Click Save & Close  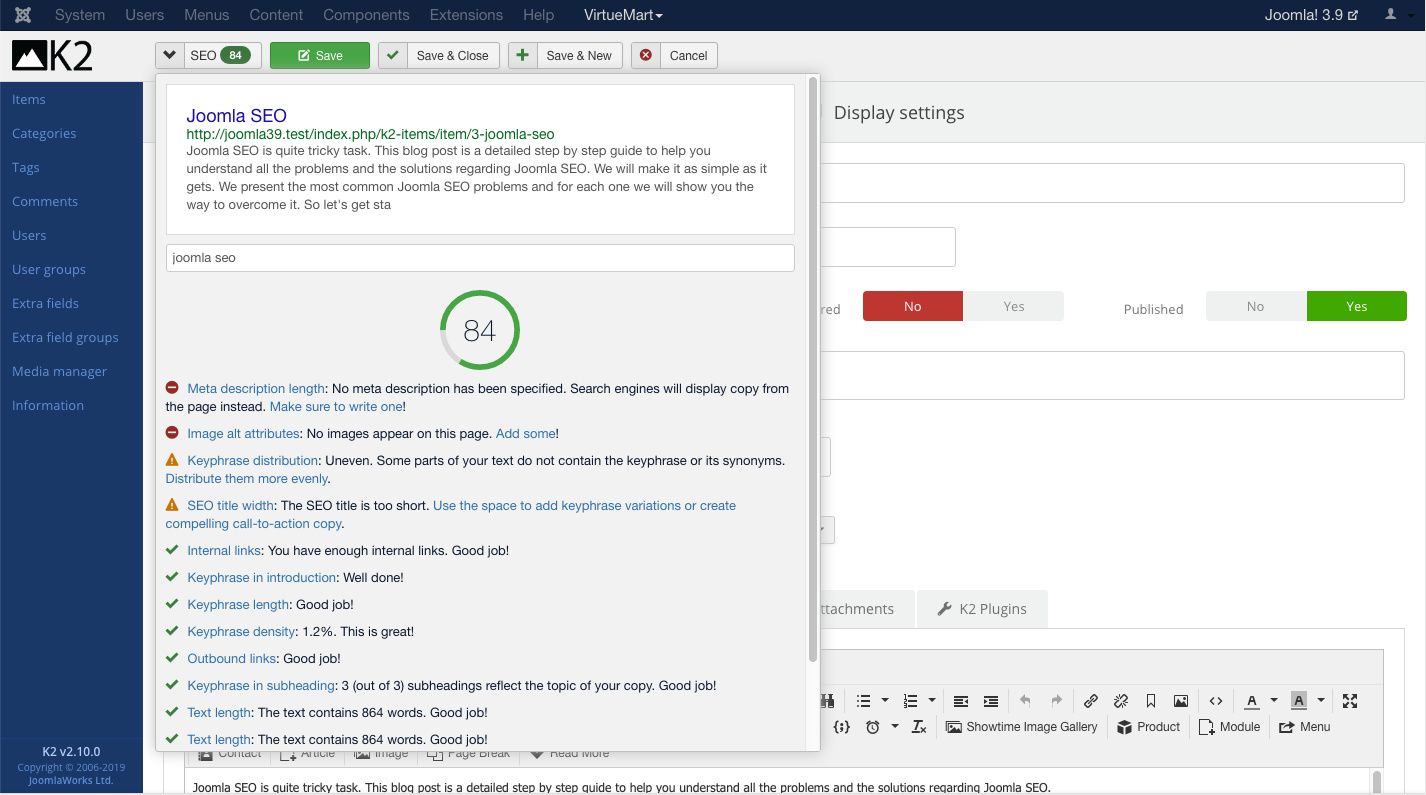point(440,56)
